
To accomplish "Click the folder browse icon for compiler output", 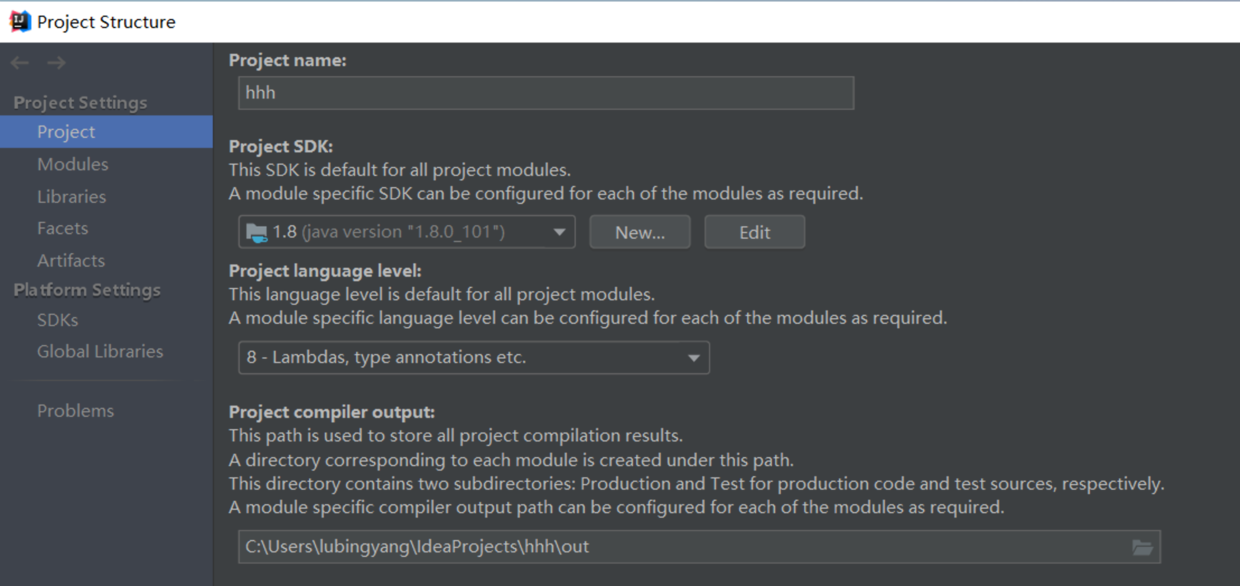I will pyautogui.click(x=1142, y=547).
